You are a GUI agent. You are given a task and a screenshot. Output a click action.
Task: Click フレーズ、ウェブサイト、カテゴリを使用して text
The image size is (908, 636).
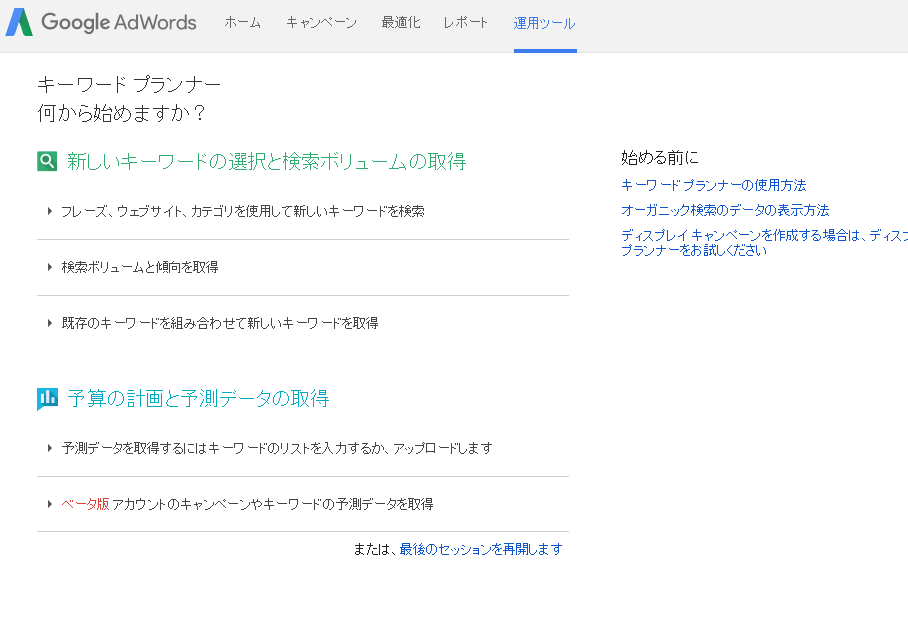pyautogui.click(x=243, y=211)
